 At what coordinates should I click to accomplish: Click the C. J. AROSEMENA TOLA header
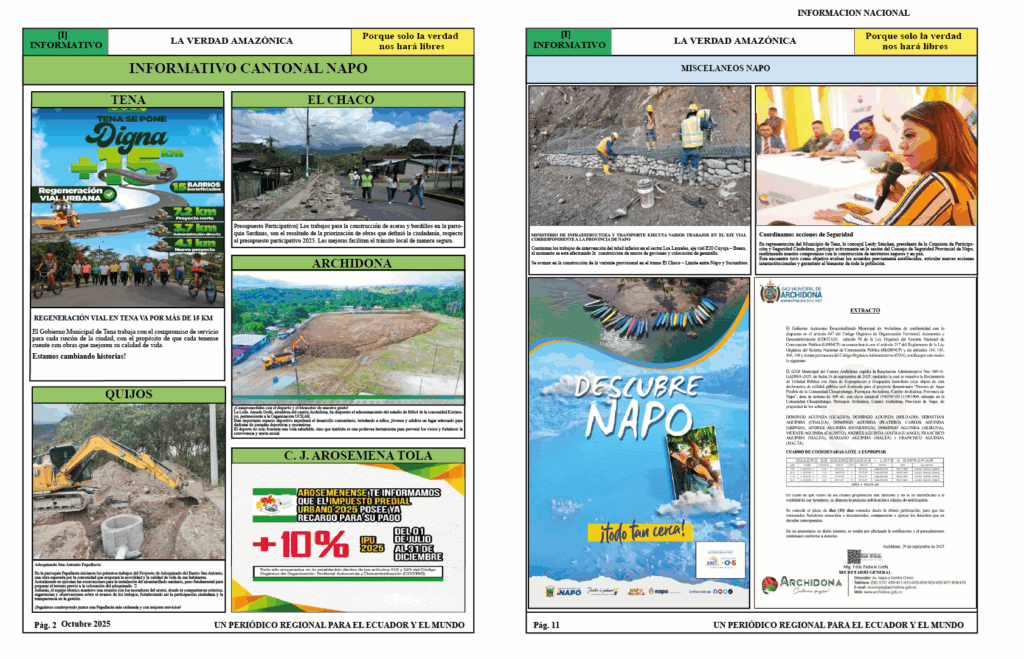point(347,455)
